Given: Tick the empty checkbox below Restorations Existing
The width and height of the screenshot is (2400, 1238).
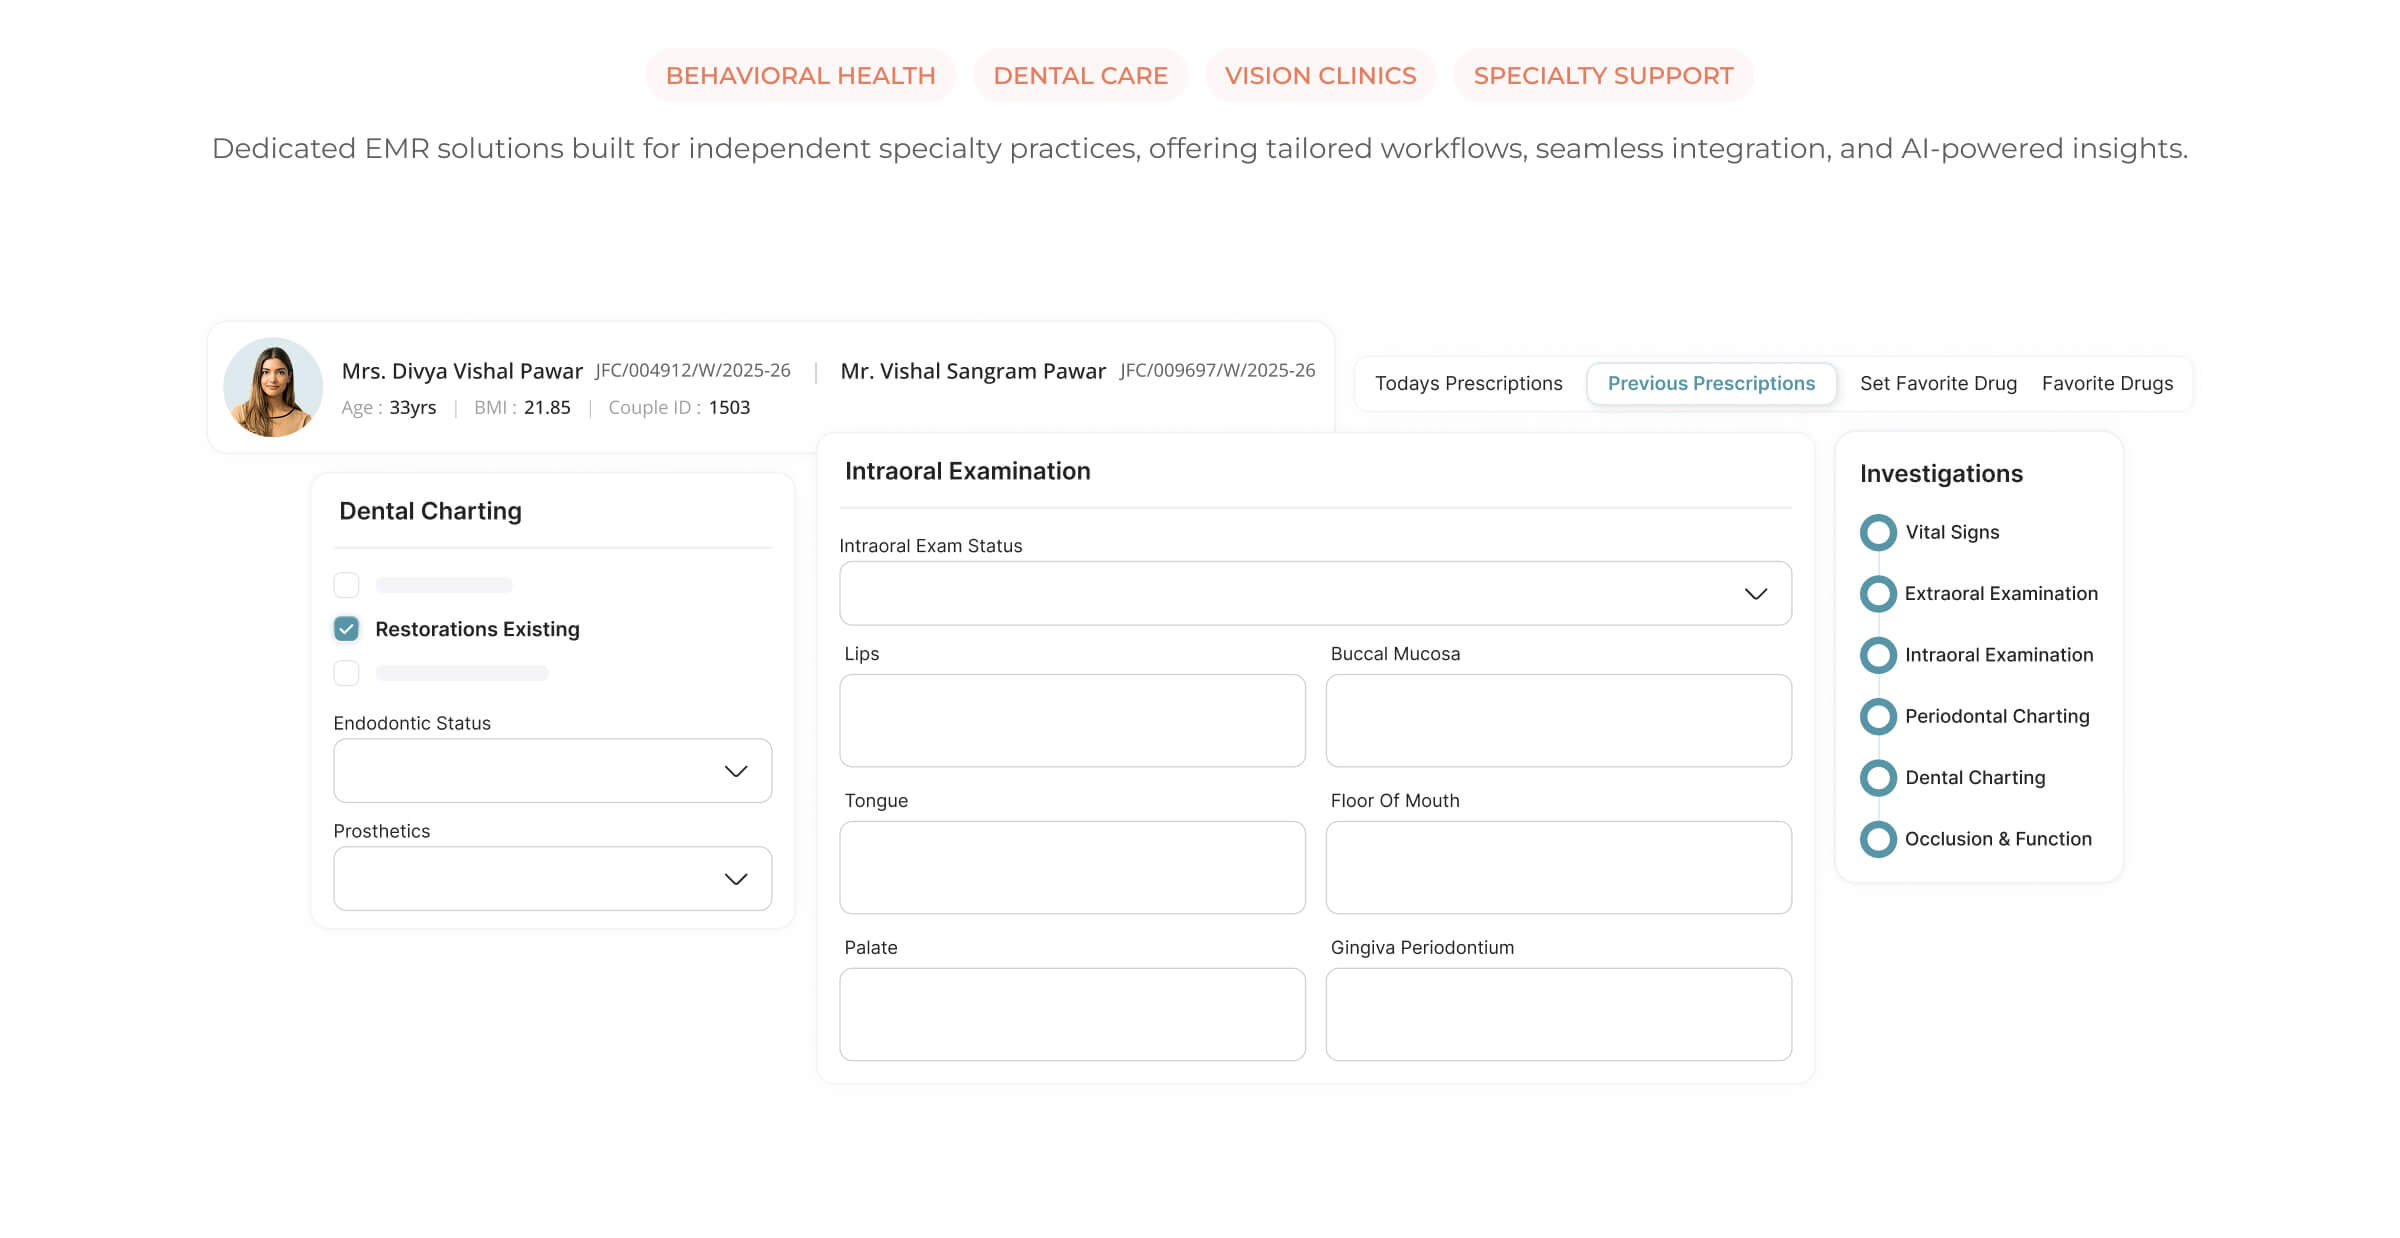Looking at the screenshot, I should click(x=346, y=673).
